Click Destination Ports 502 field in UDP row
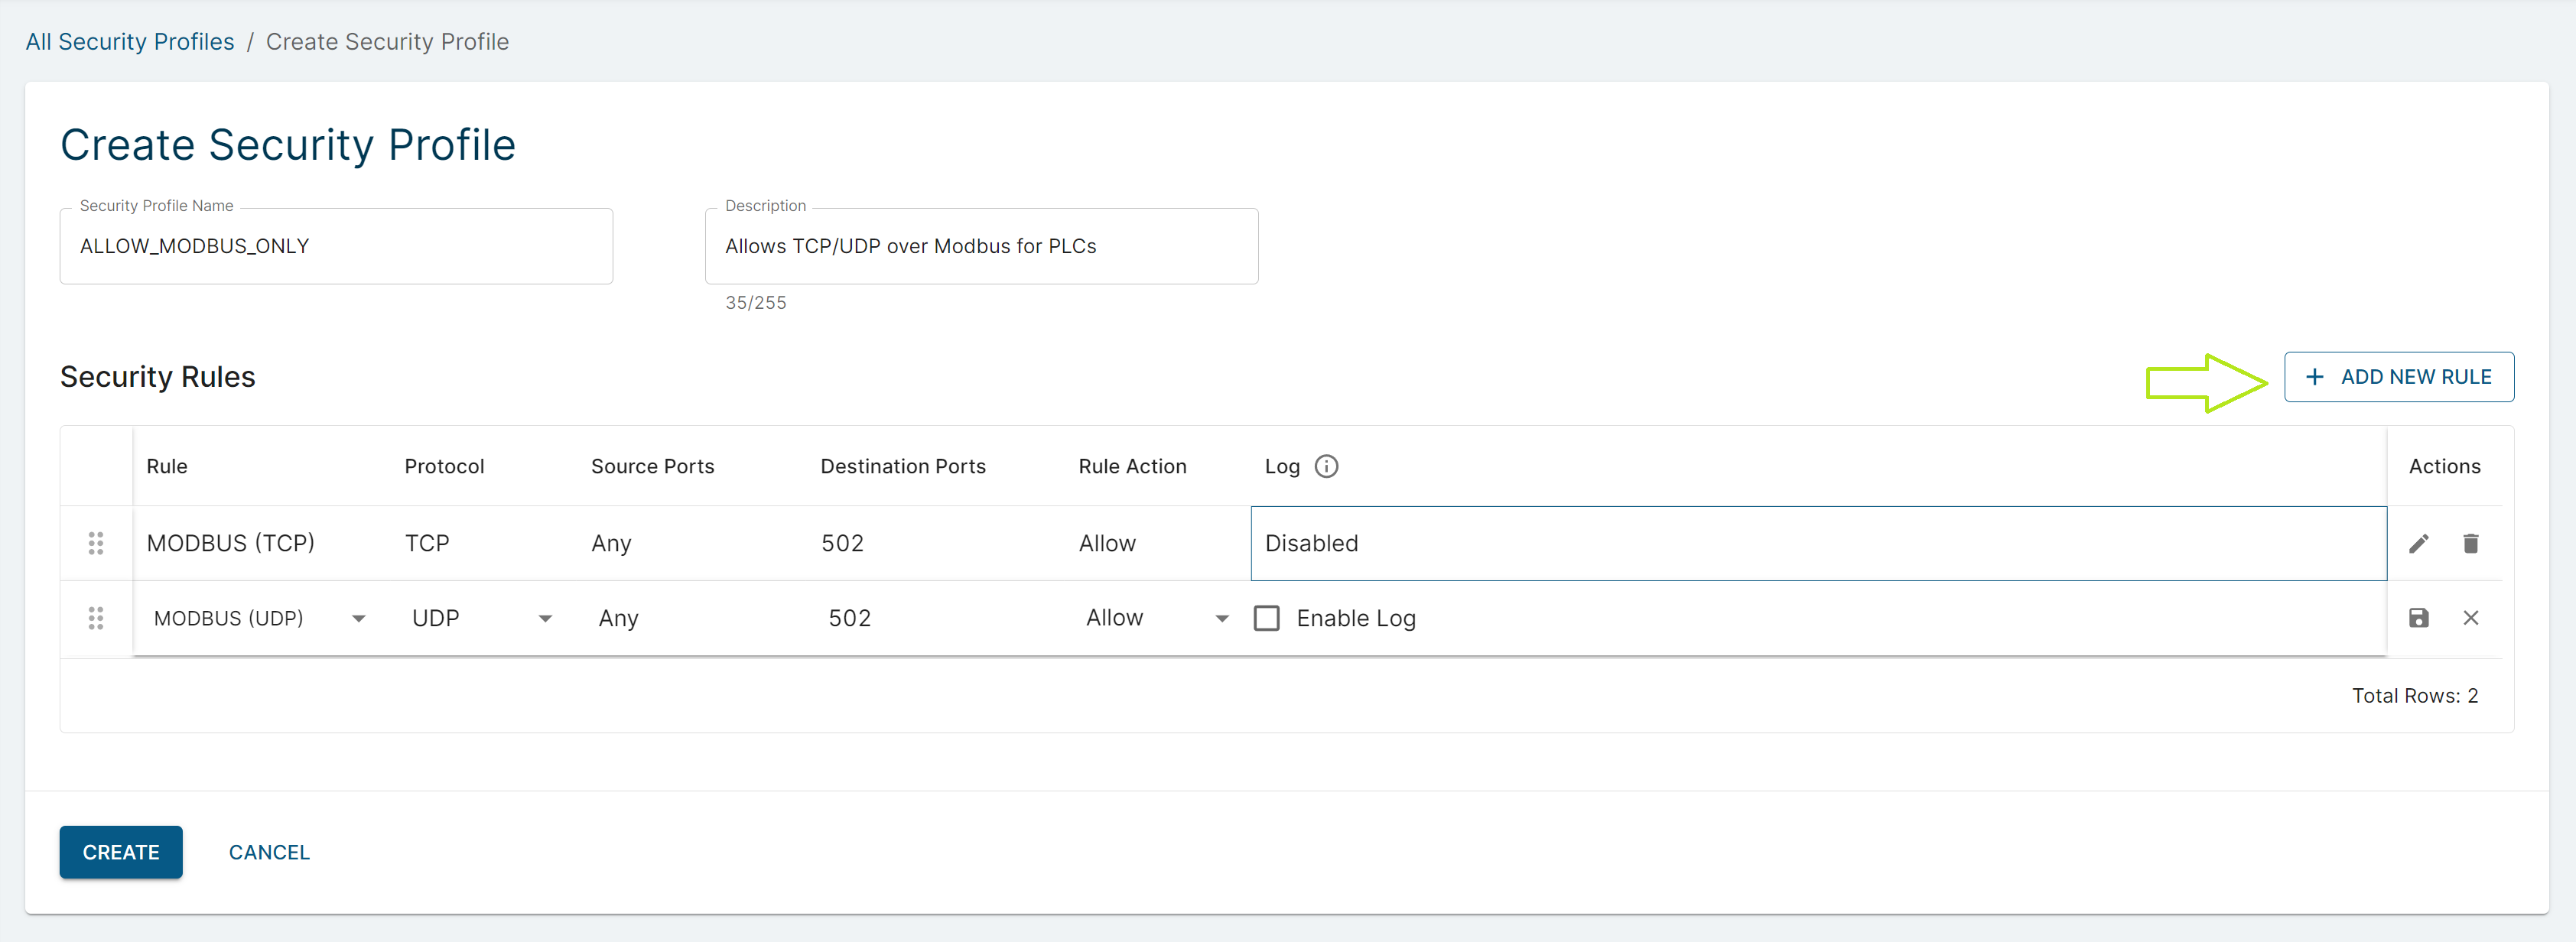This screenshot has width=2576, height=942. pos(850,618)
